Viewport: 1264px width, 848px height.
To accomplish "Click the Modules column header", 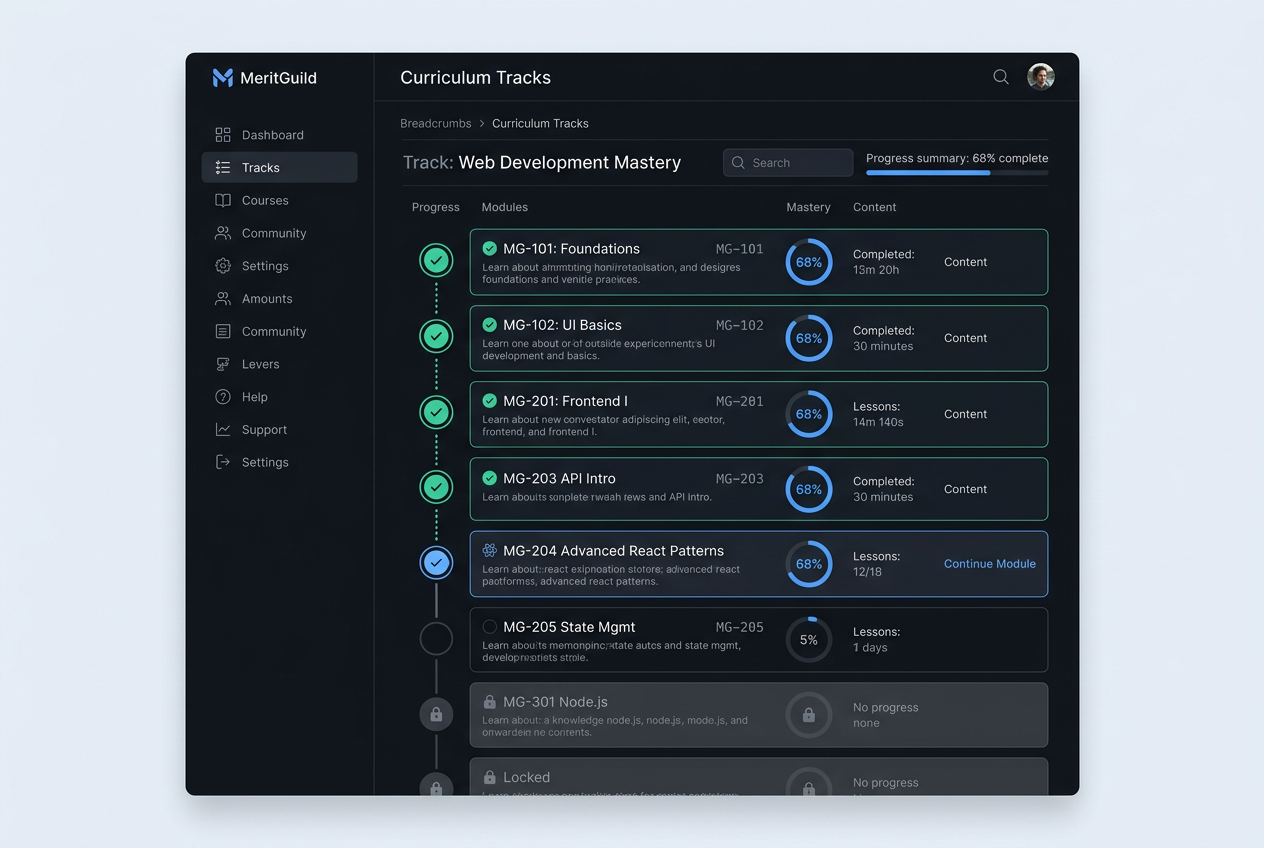I will 505,207.
